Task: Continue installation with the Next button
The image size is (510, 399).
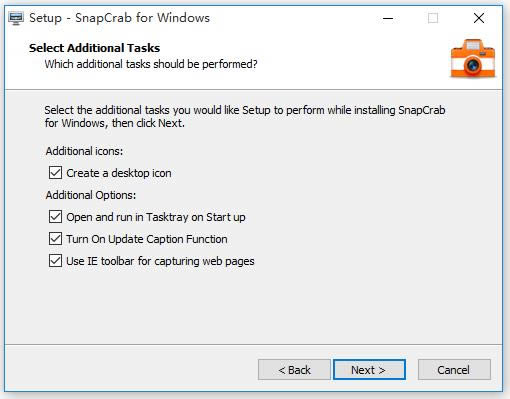Action: (x=369, y=370)
